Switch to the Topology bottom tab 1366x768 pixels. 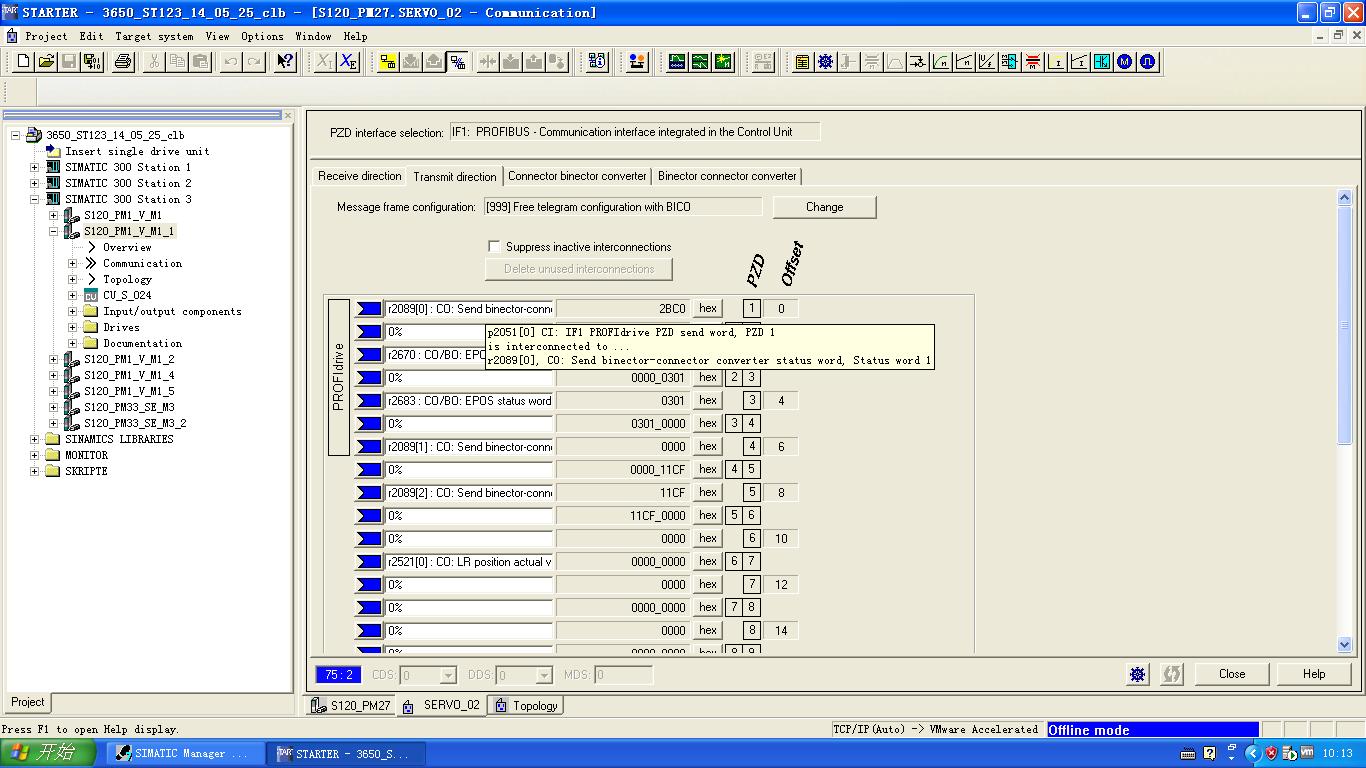pos(527,706)
